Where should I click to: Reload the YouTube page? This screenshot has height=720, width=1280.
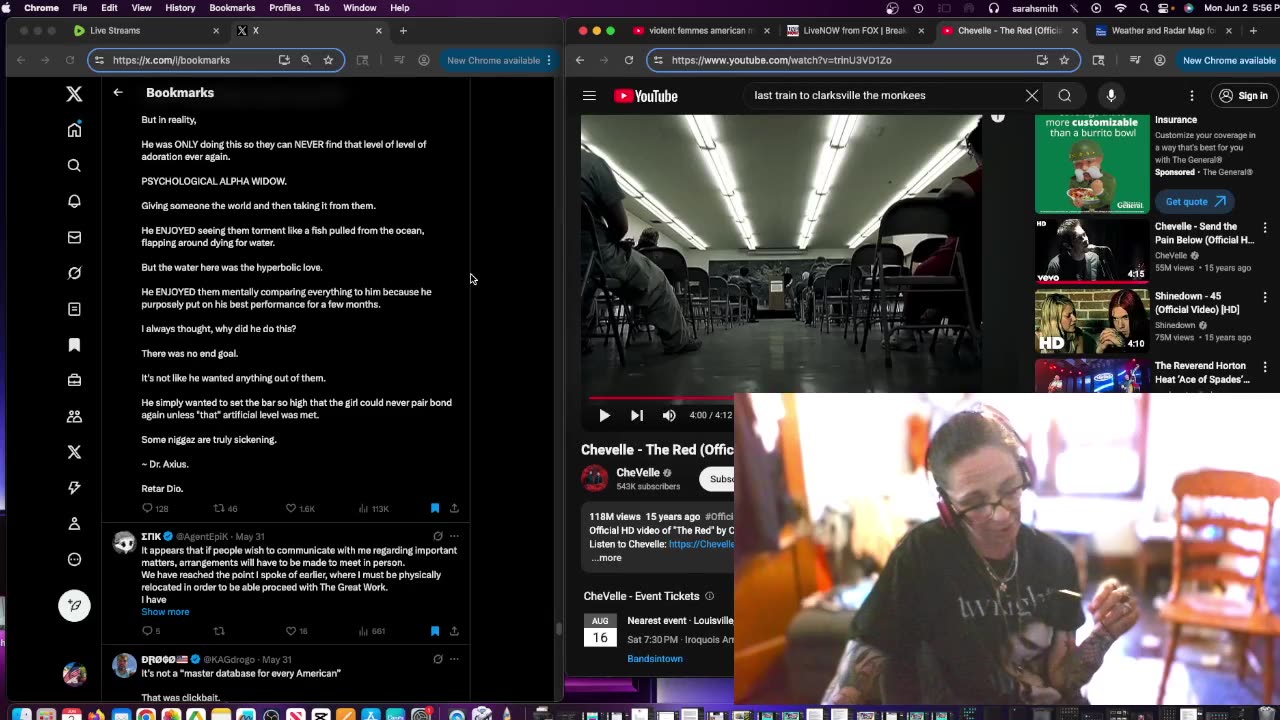click(x=628, y=60)
